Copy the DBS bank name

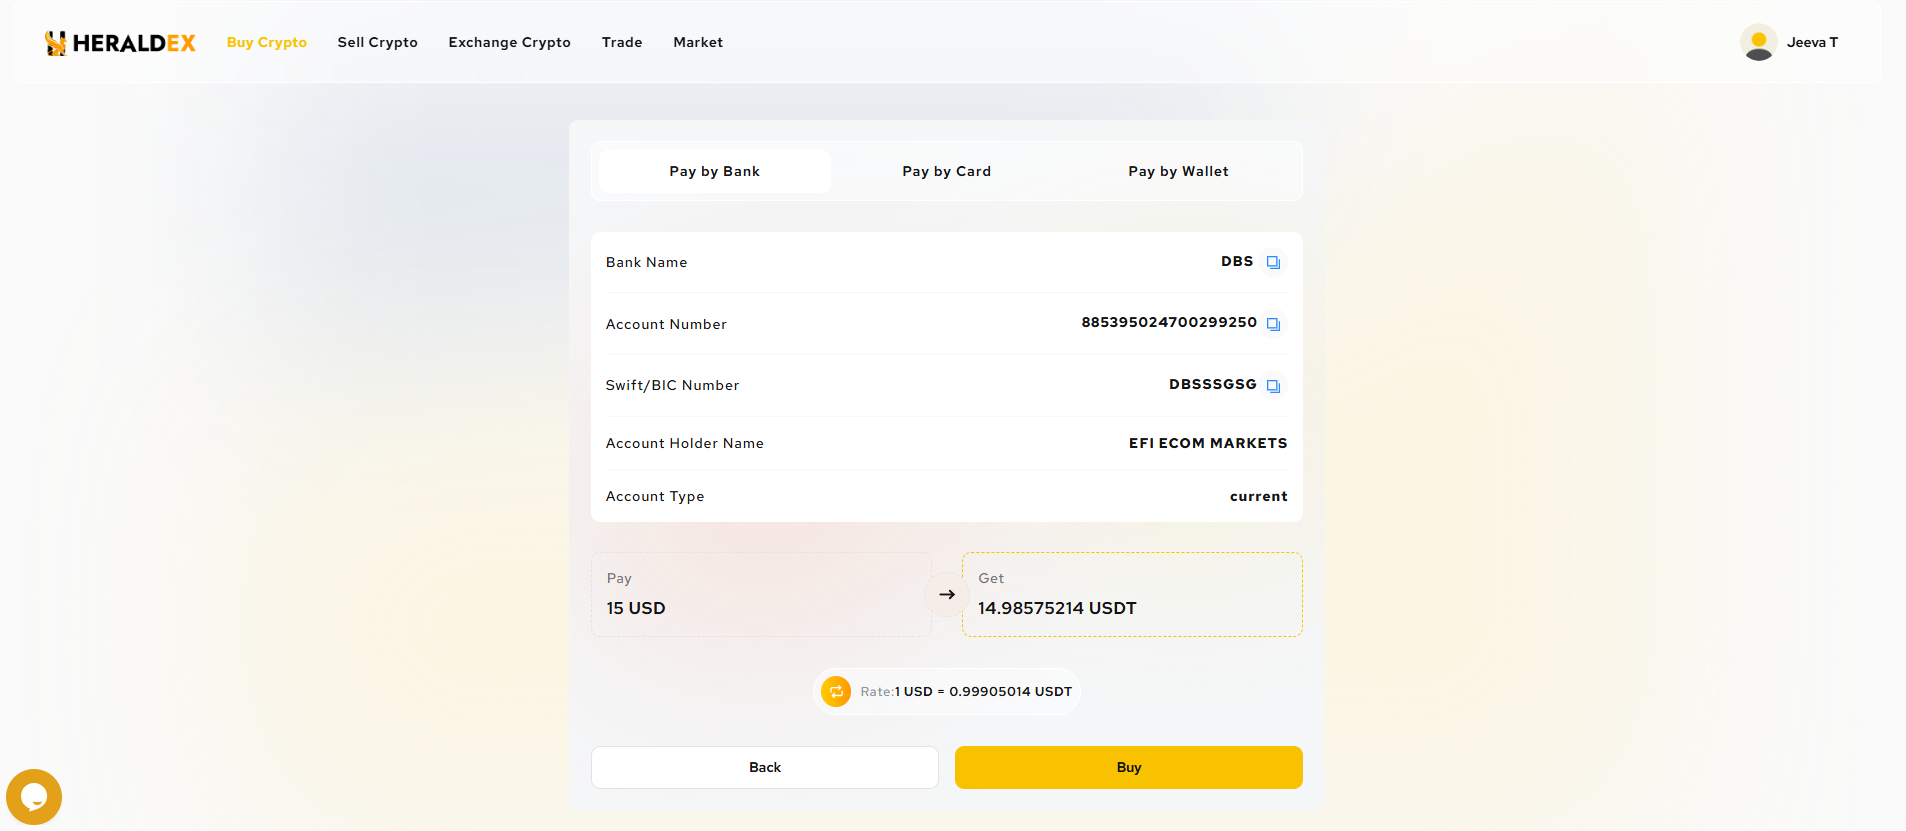[x=1273, y=262]
